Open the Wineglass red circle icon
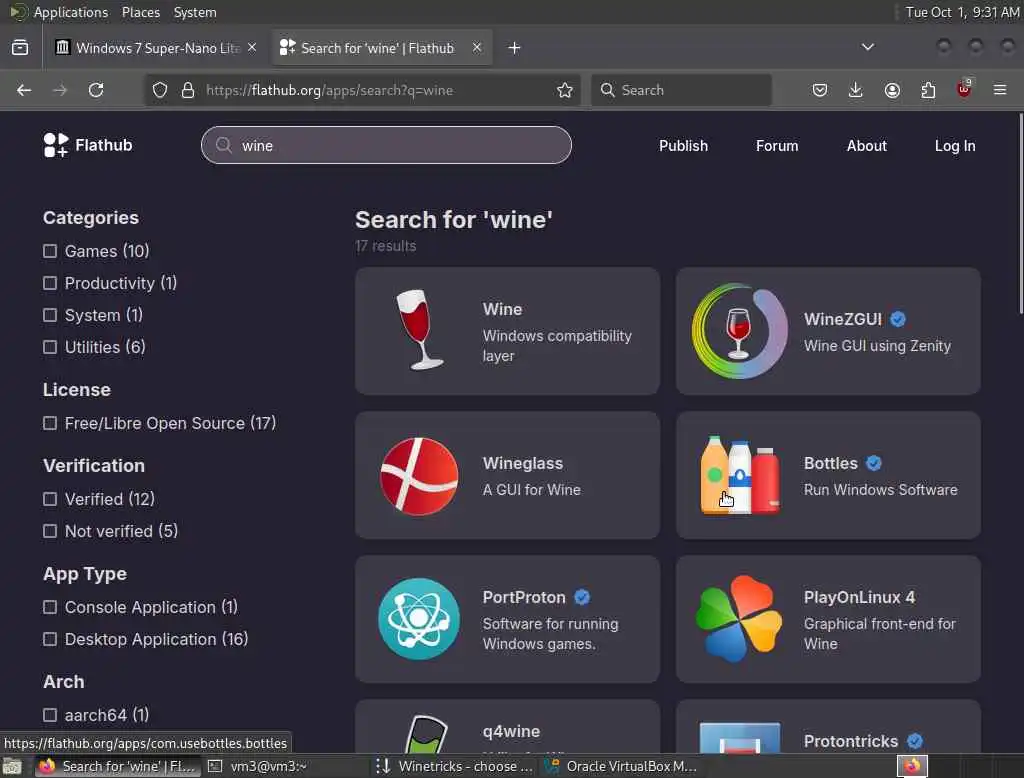 point(419,476)
